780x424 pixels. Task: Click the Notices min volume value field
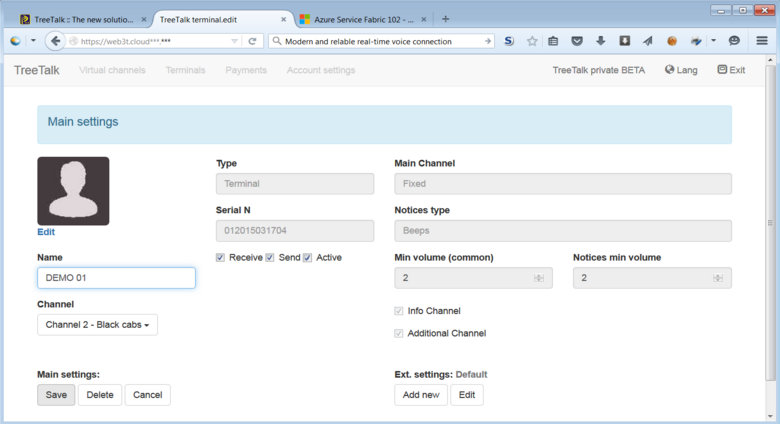652,278
